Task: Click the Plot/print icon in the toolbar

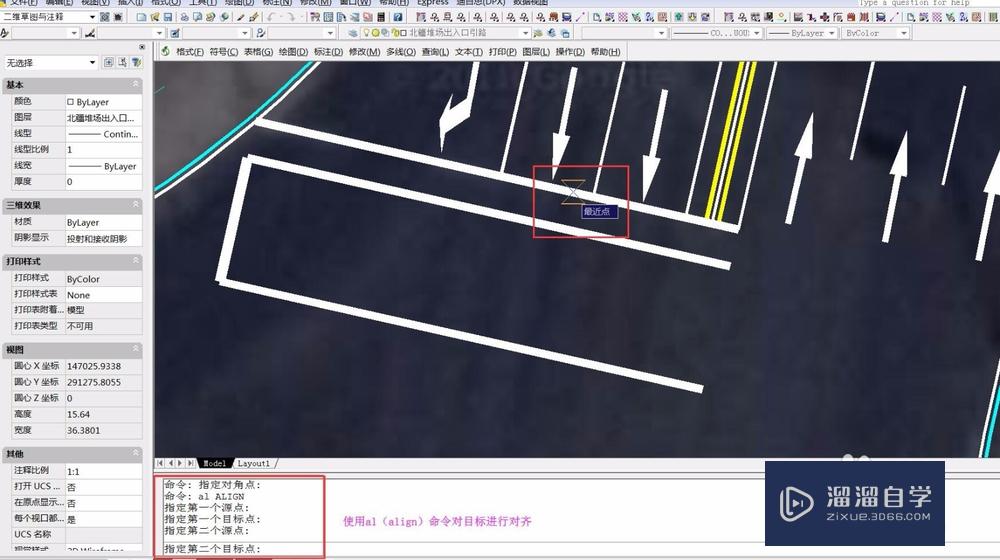Action: click(x=184, y=17)
